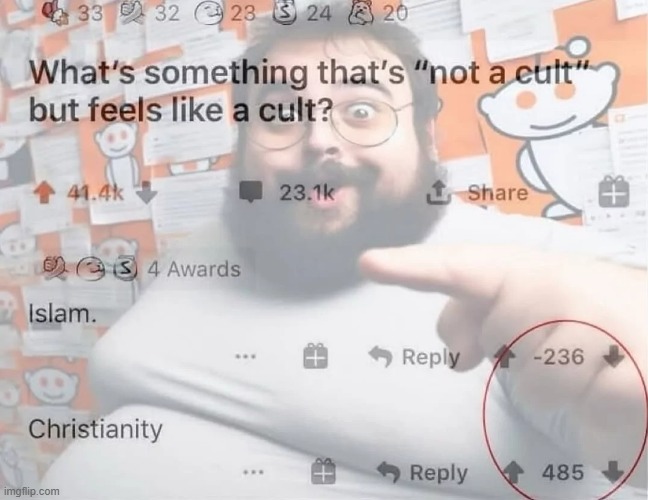The height and width of the screenshot is (500, 648).
Task: Open three-dot menu on Christianity comment
Action: (253, 471)
